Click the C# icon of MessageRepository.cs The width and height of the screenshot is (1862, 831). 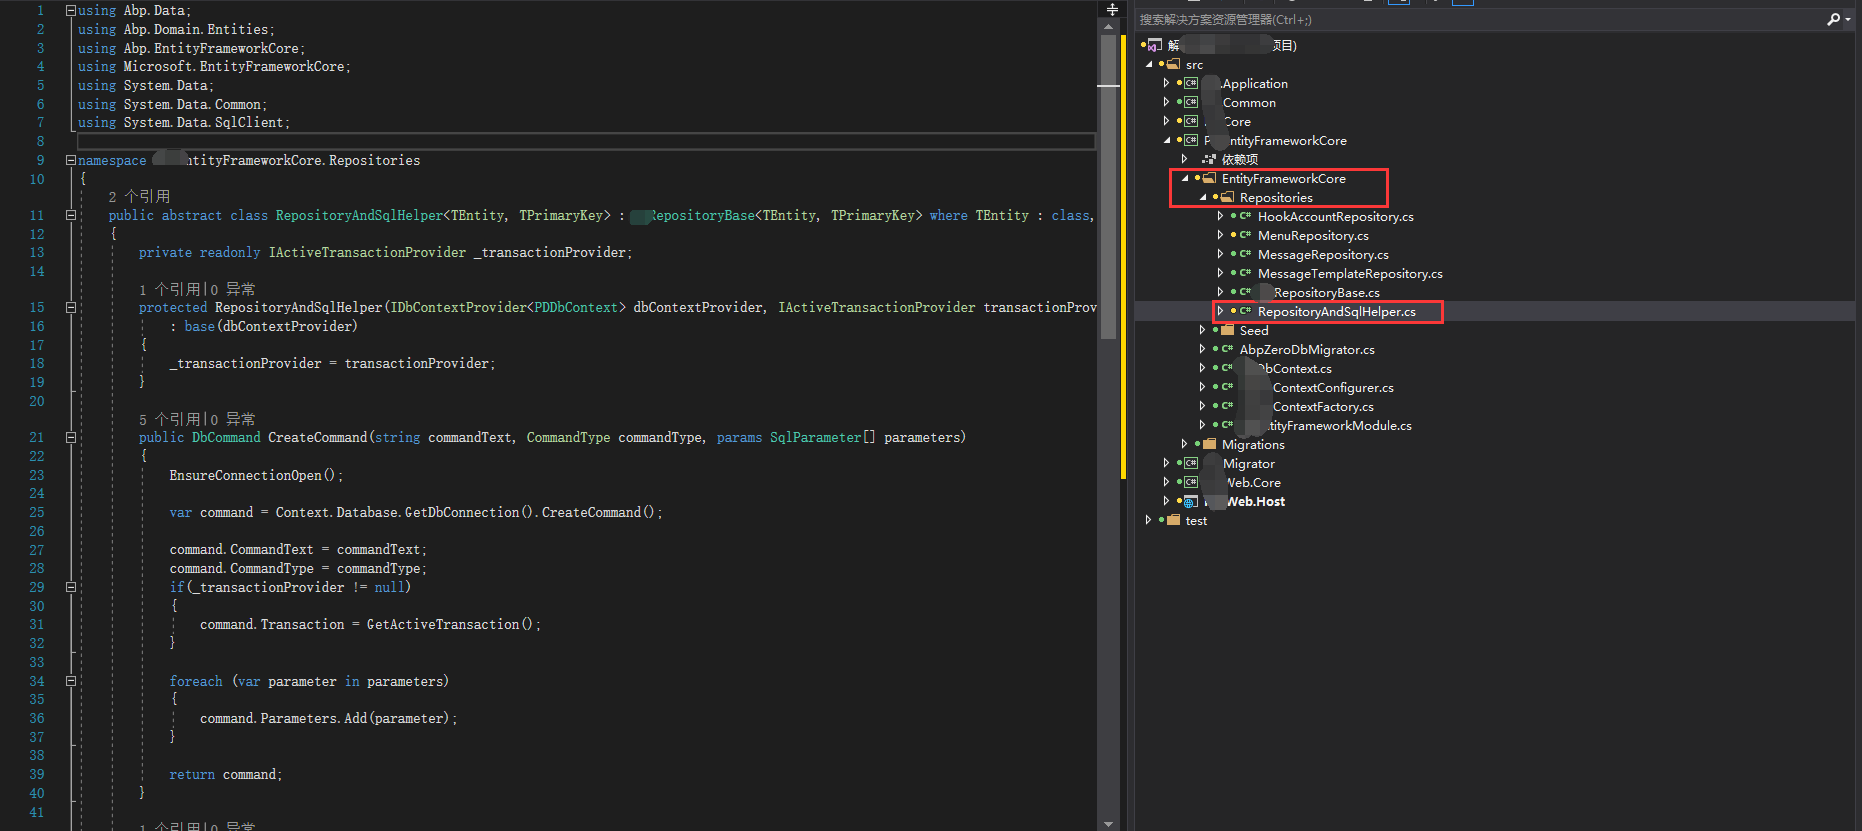pyautogui.click(x=1245, y=254)
